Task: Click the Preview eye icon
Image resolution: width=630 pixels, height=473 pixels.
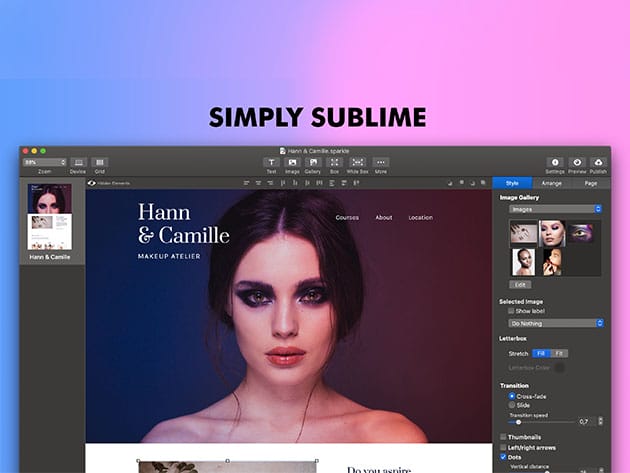Action: (577, 162)
